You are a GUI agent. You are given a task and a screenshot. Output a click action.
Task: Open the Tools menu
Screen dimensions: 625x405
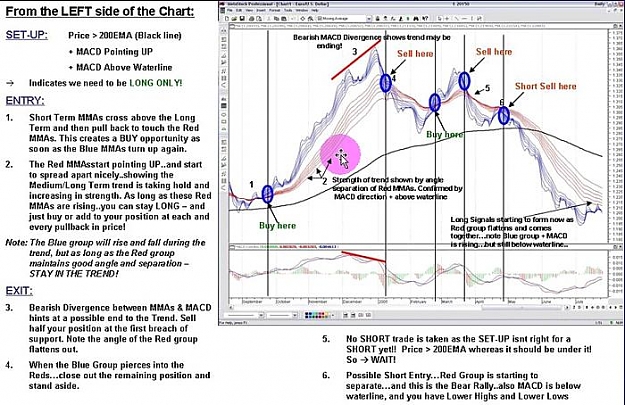(288, 10)
